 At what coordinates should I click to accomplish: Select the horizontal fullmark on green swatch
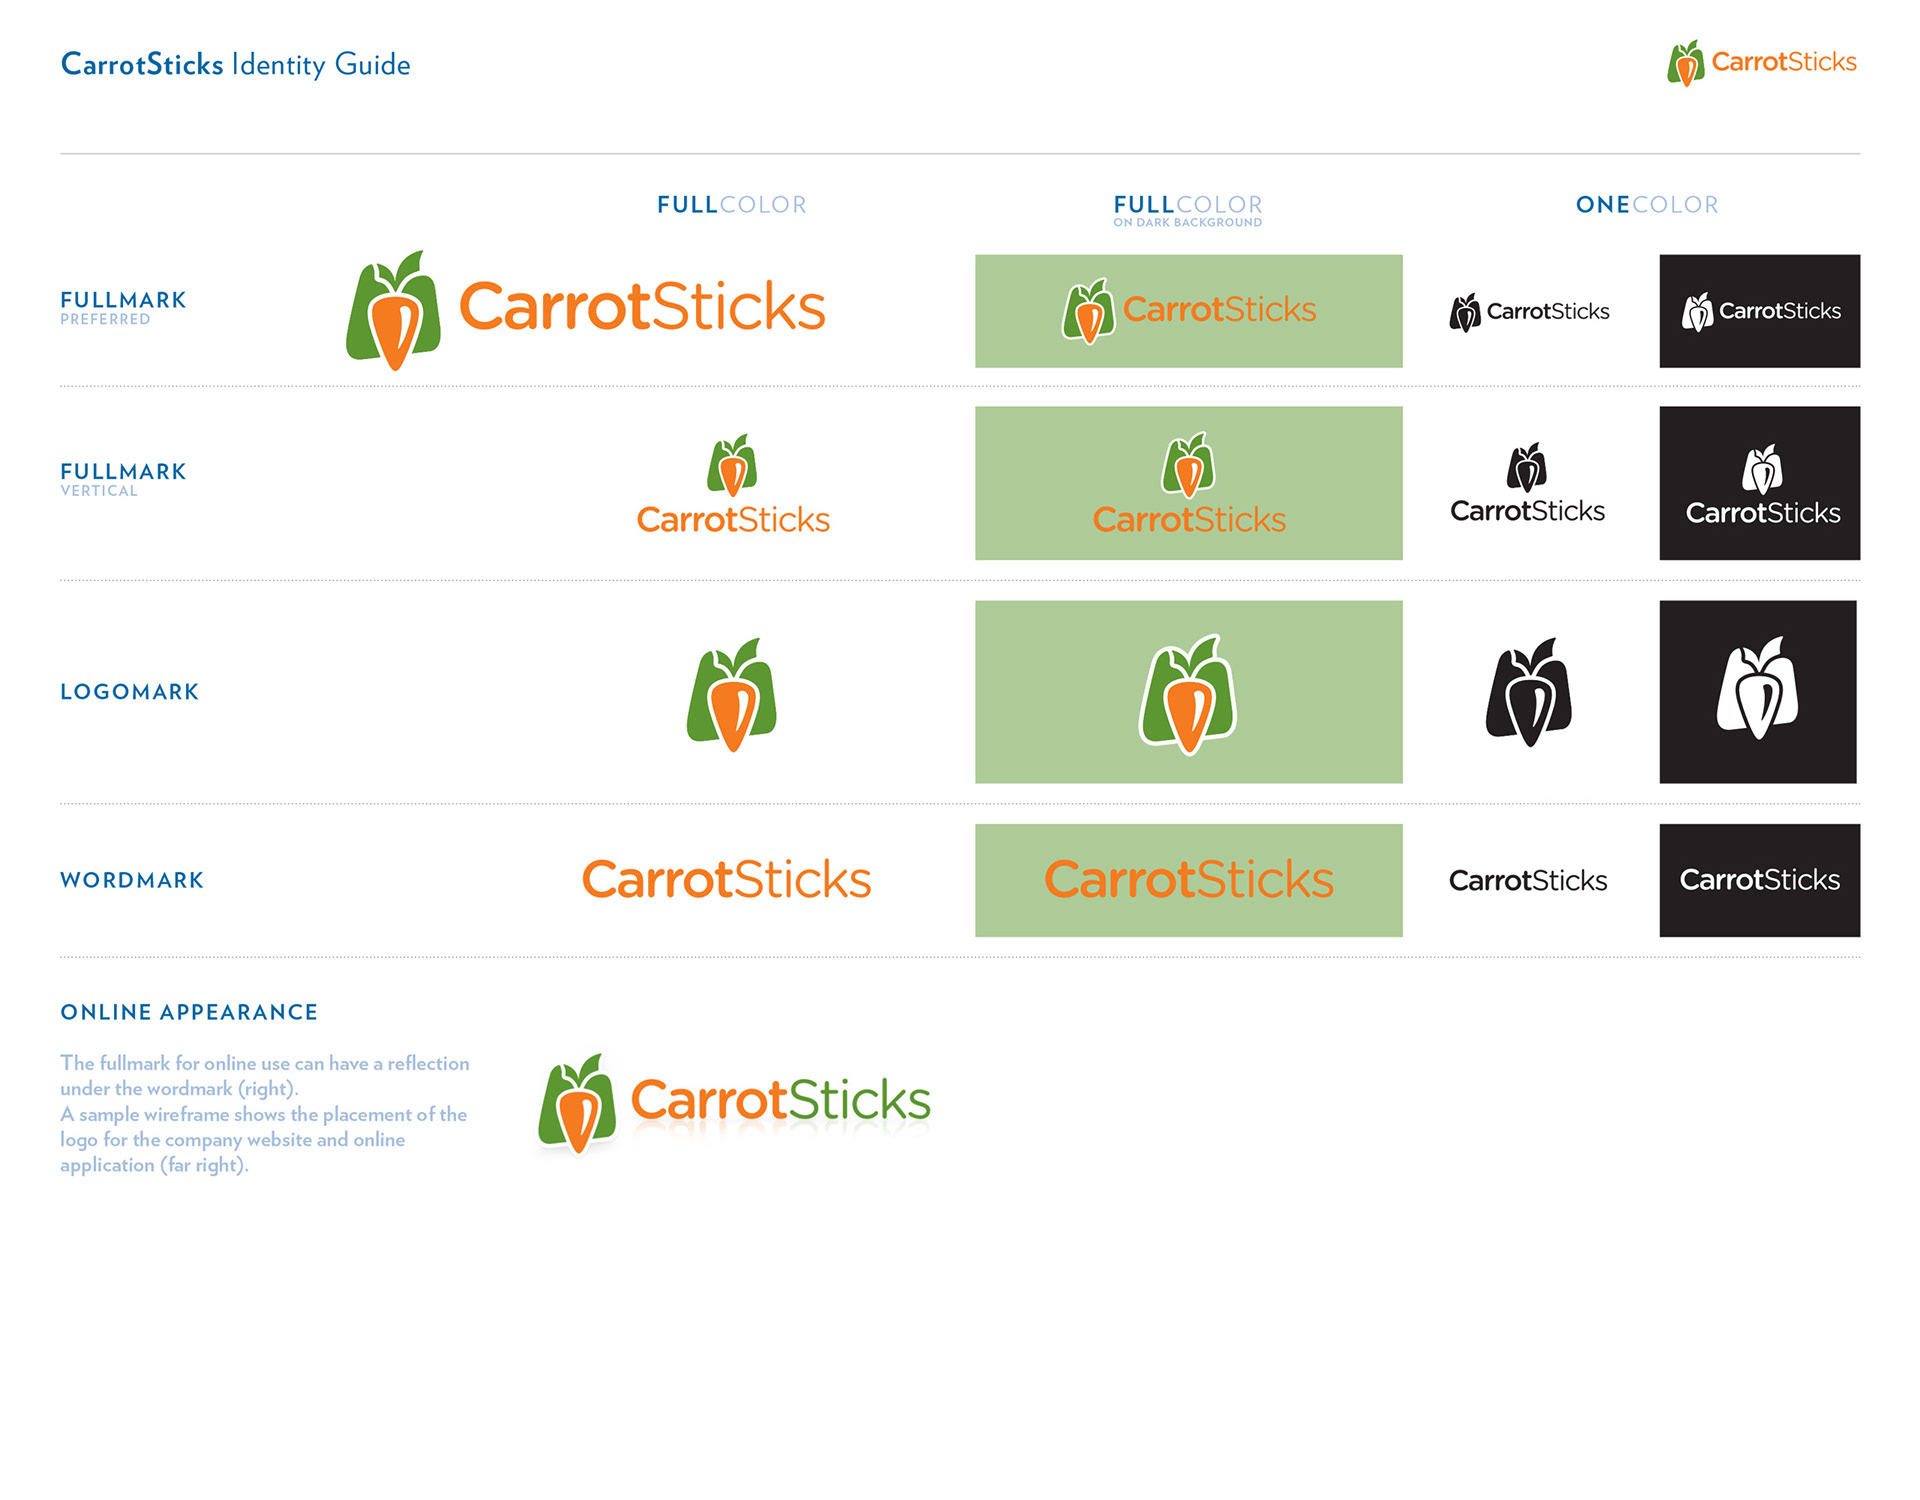(1189, 311)
